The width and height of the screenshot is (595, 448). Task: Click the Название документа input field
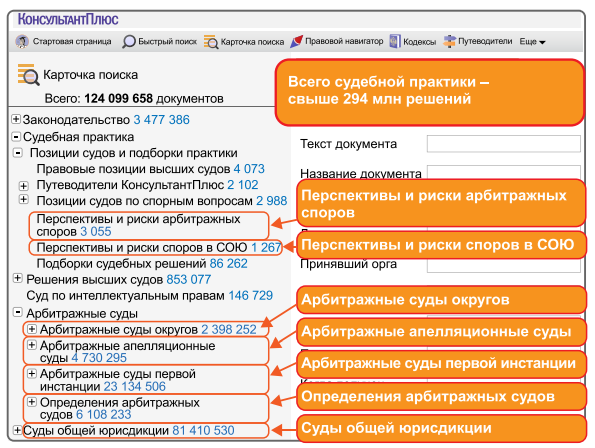504,172
